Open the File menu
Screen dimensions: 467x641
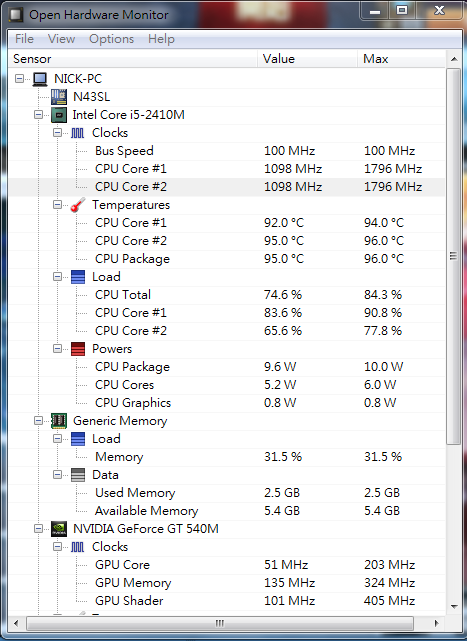(x=24, y=39)
